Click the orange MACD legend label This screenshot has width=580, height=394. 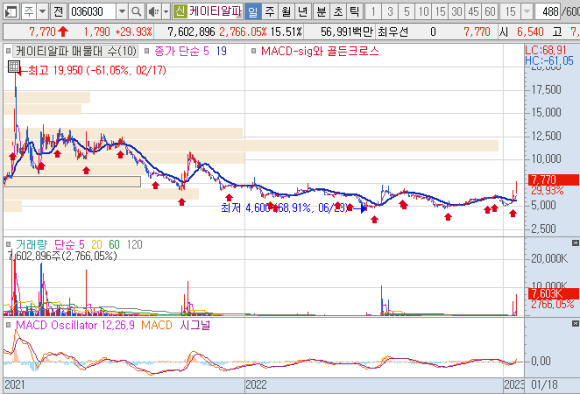[x=157, y=325]
